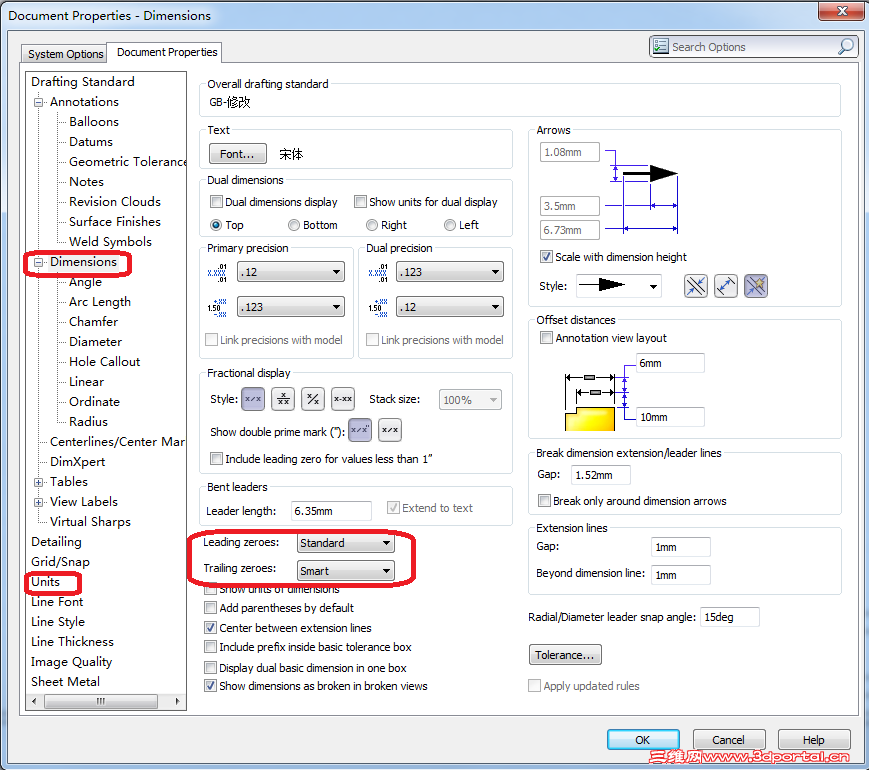Switch to the Document Properties tab
This screenshot has width=869, height=770.
pos(167,52)
